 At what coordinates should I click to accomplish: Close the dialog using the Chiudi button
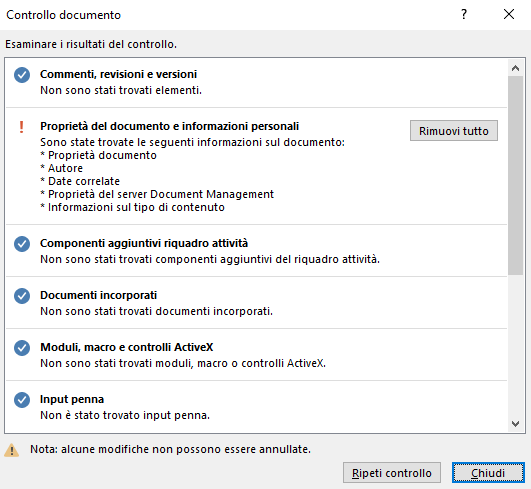(x=488, y=473)
